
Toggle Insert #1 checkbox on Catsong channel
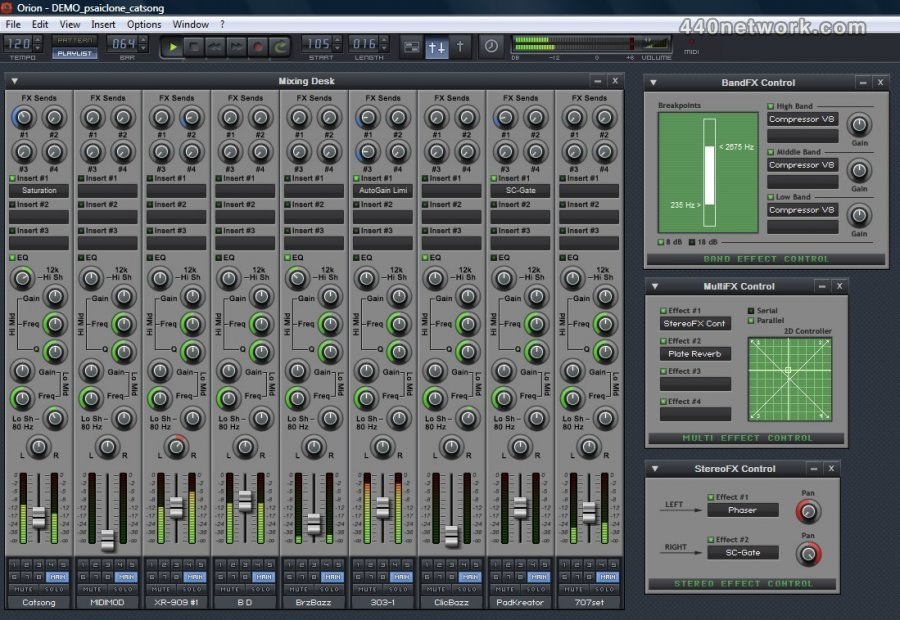[x=13, y=179]
